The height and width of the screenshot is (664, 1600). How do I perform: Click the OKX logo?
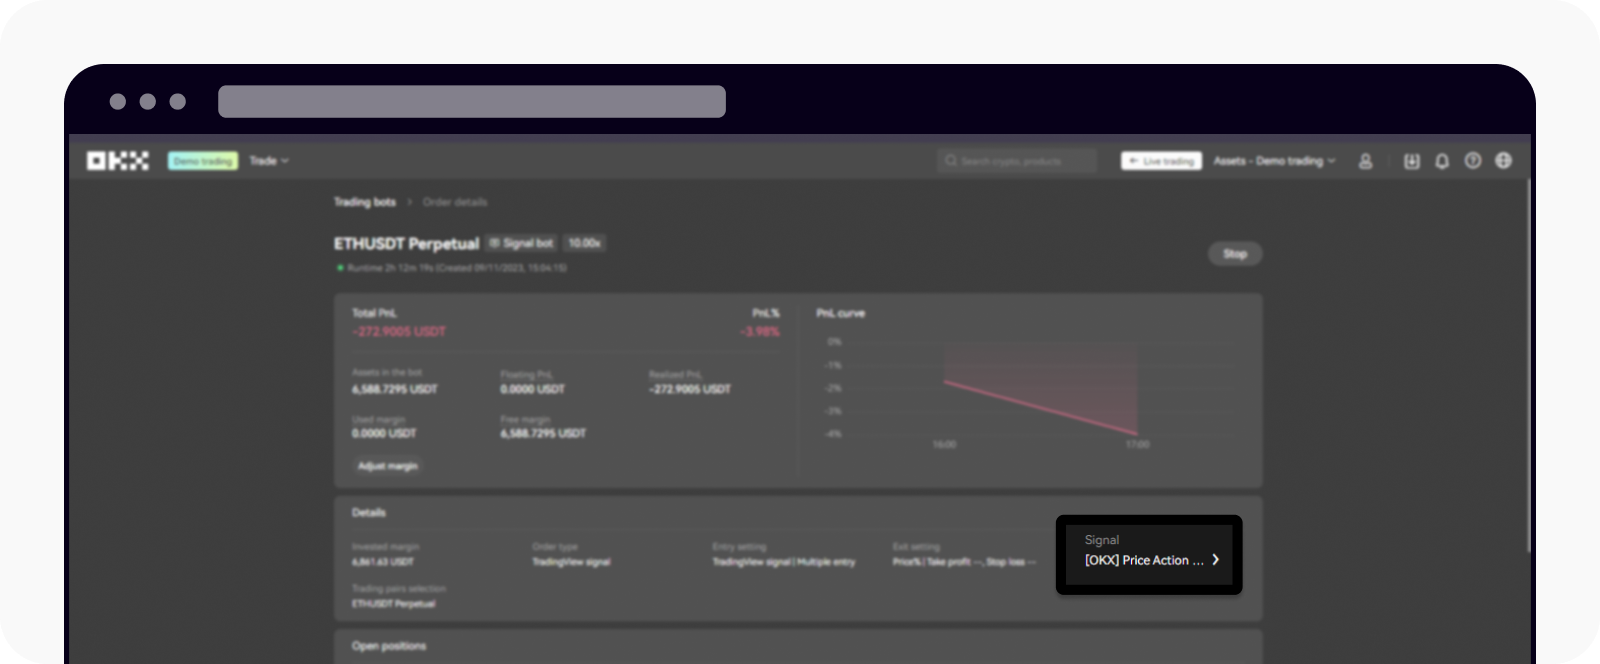[117, 161]
